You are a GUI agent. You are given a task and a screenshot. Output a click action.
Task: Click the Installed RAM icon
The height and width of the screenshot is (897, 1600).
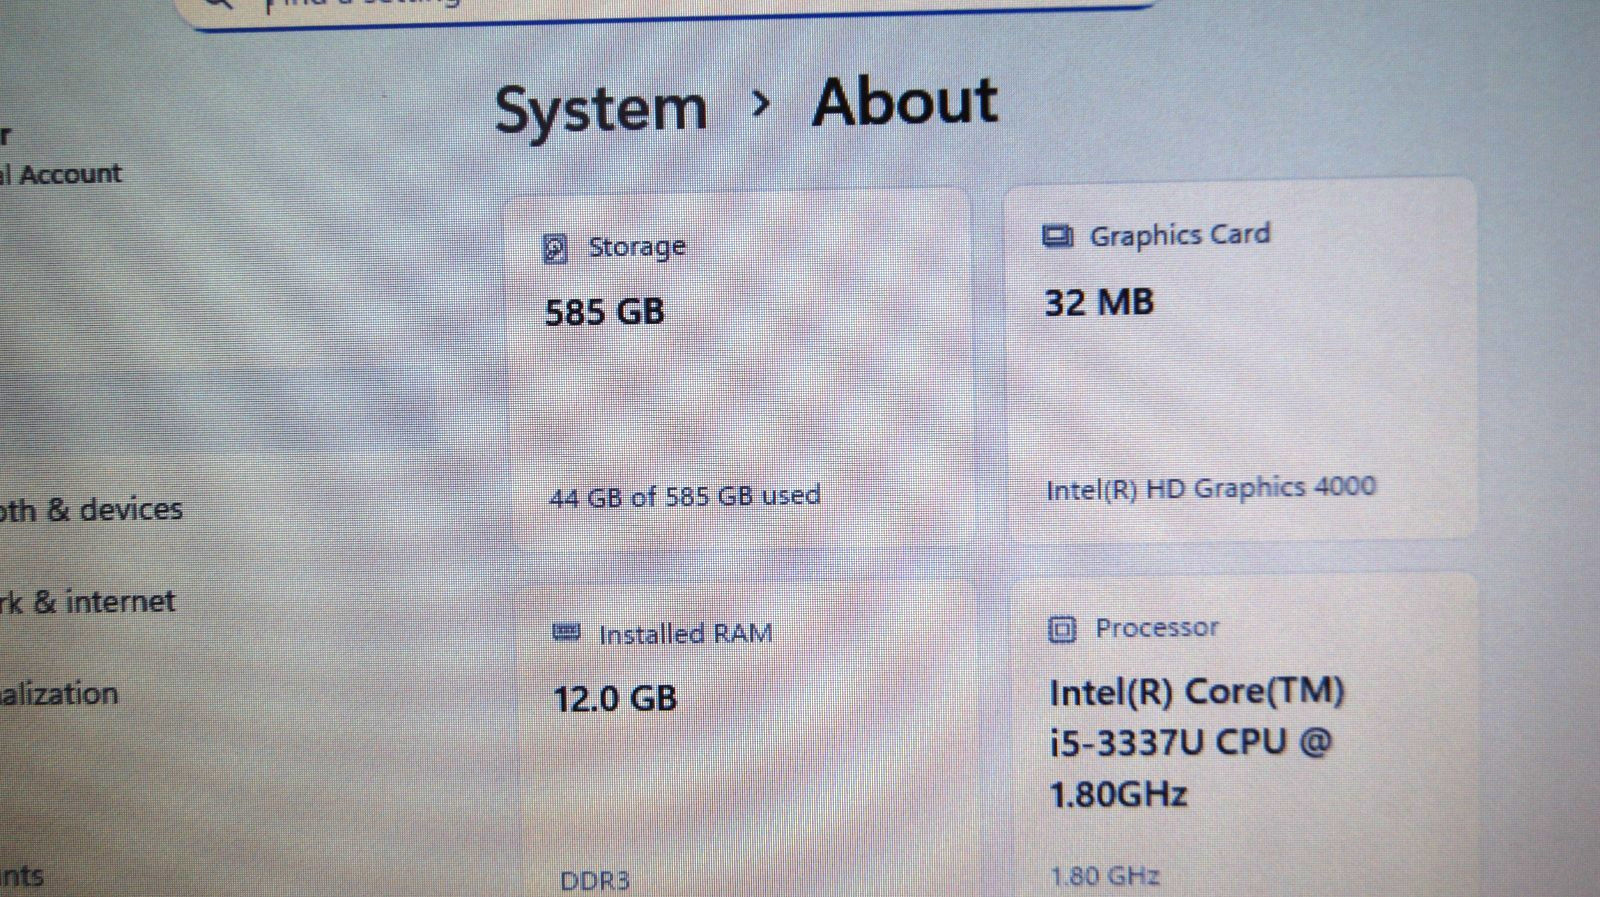(x=566, y=632)
